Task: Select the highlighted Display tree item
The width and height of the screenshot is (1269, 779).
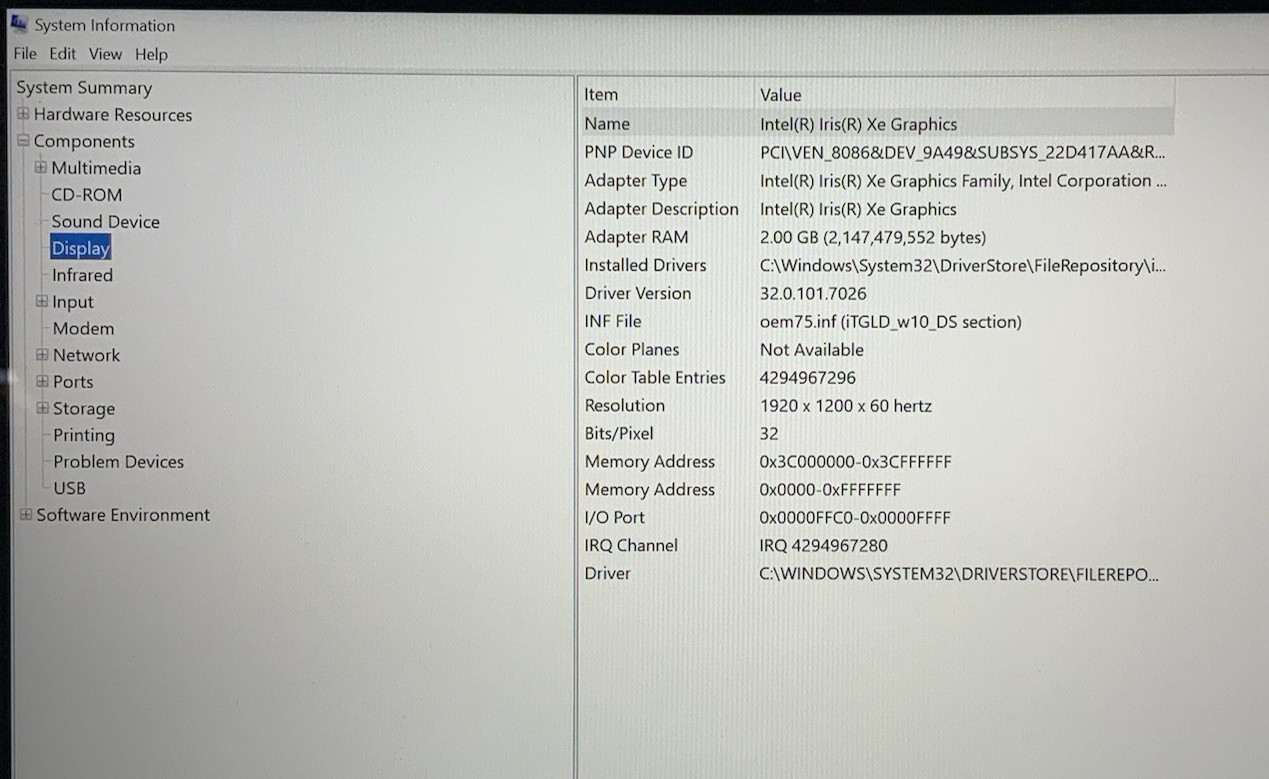Action: [x=81, y=248]
